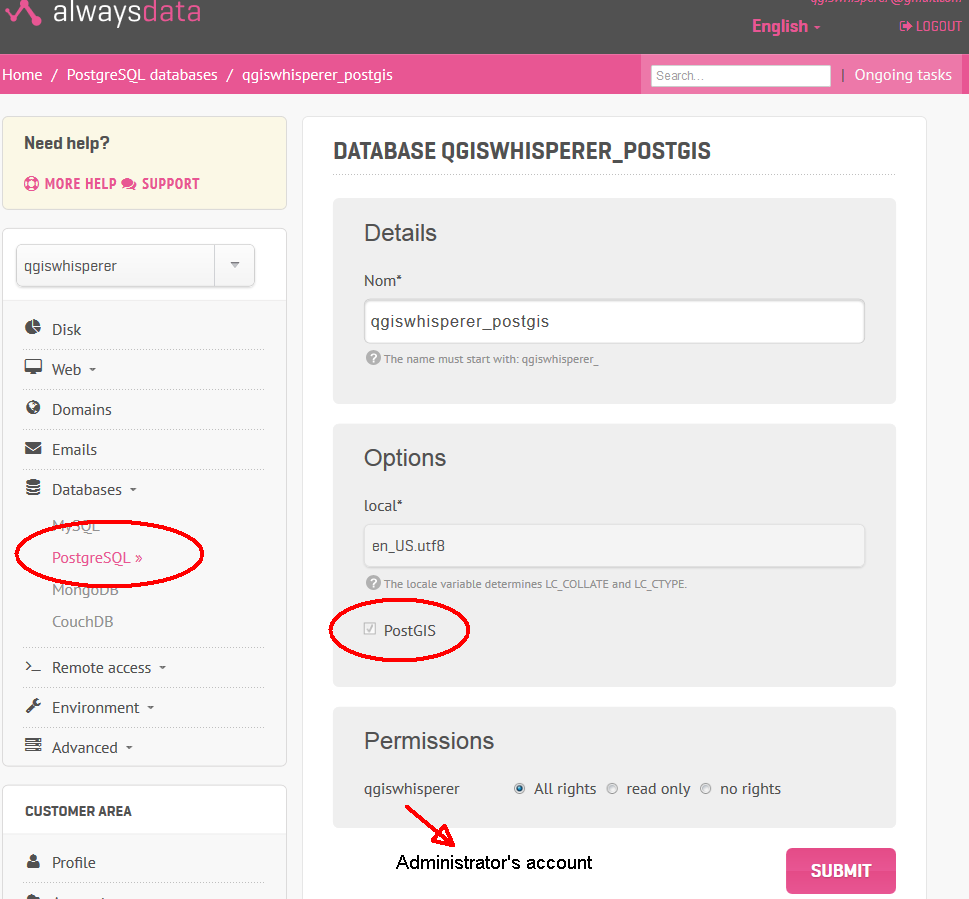The height and width of the screenshot is (899, 969).
Task: Go to PostgreSQL databases breadcrumb
Action: click(x=142, y=75)
